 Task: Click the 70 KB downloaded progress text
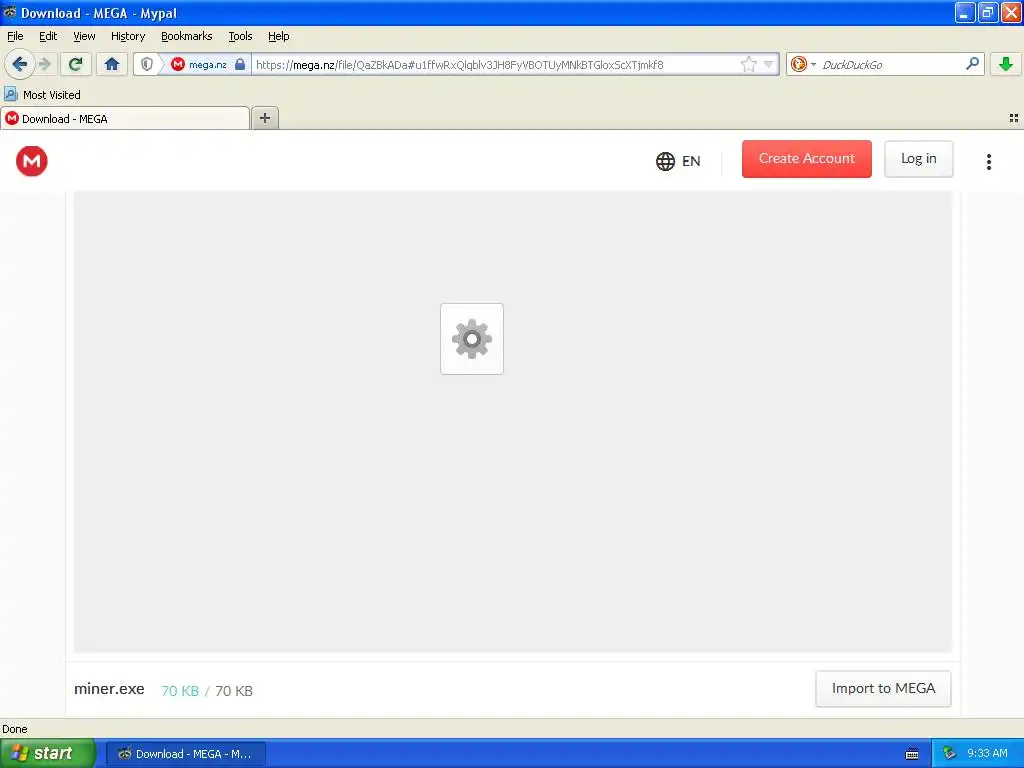click(x=180, y=691)
